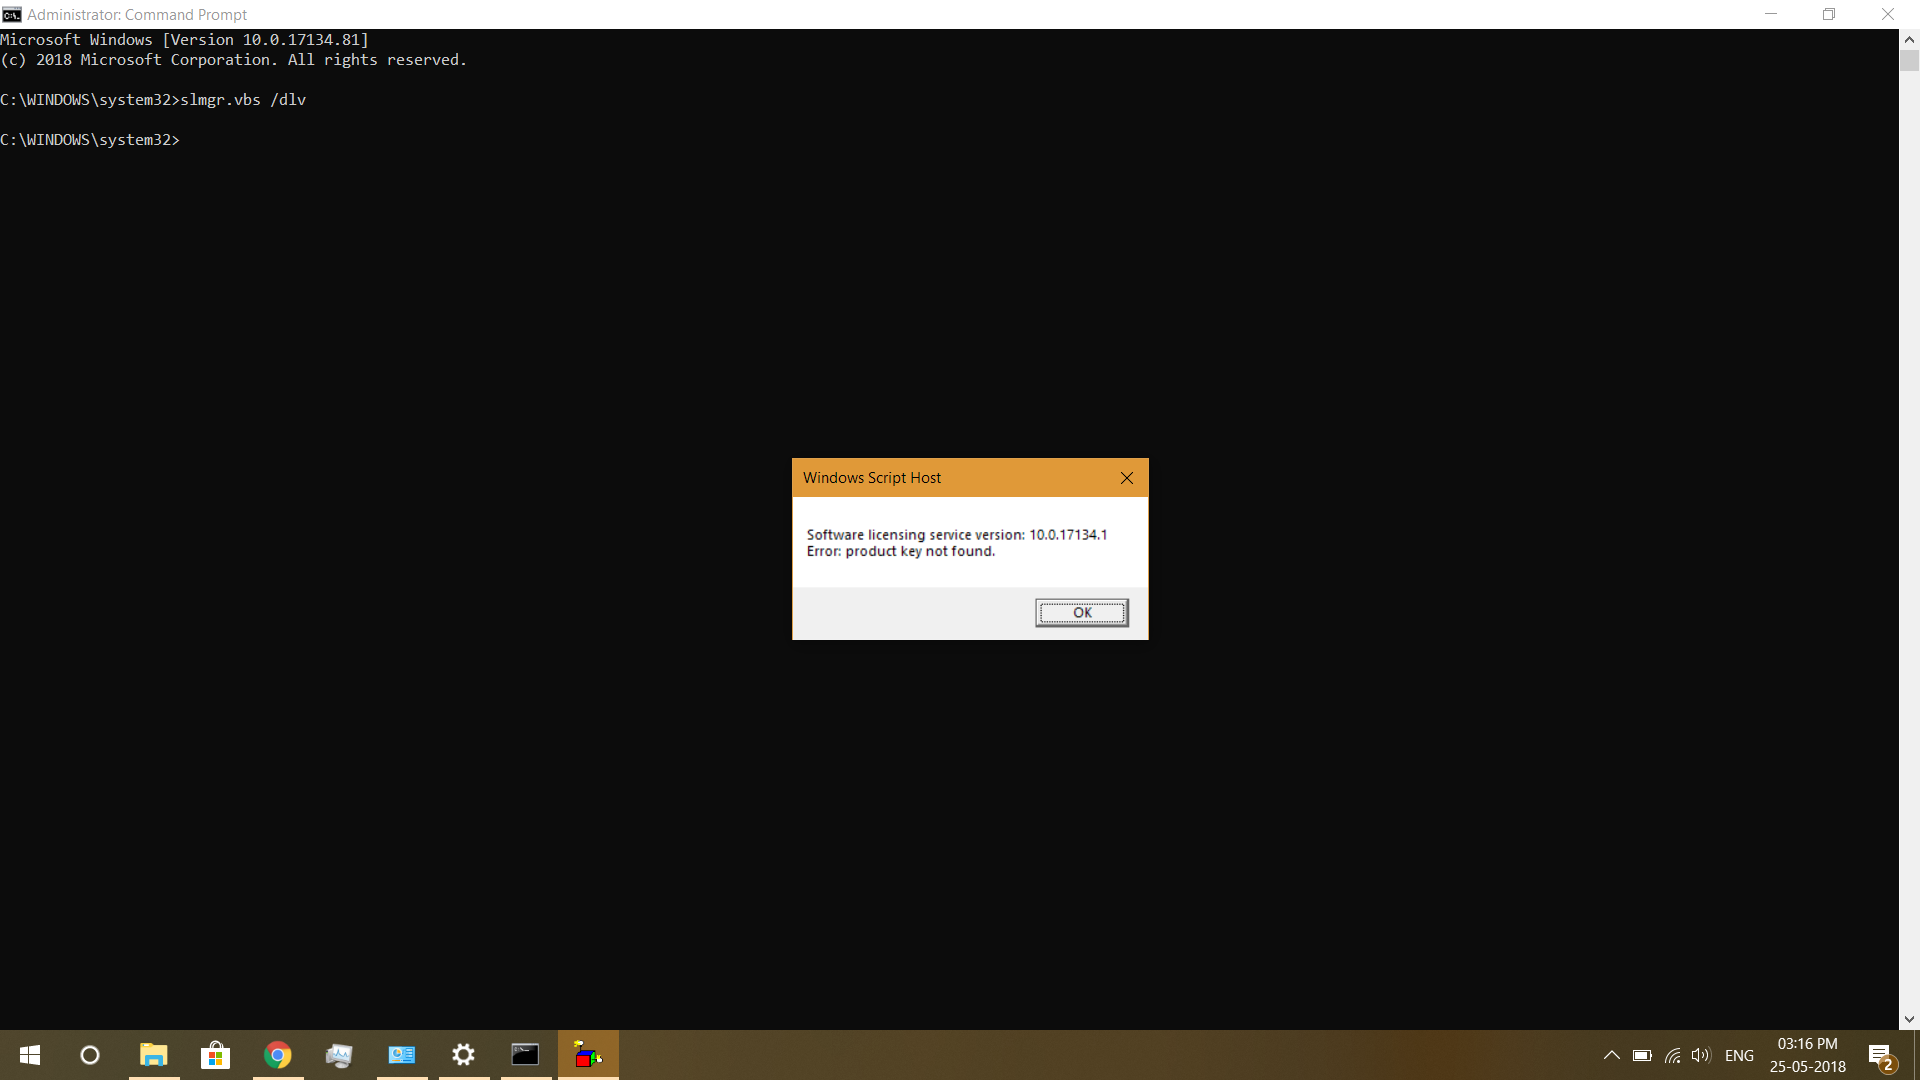The width and height of the screenshot is (1920, 1080).
Task: Open the clock and date calendar
Action: pyautogui.click(x=1807, y=1055)
